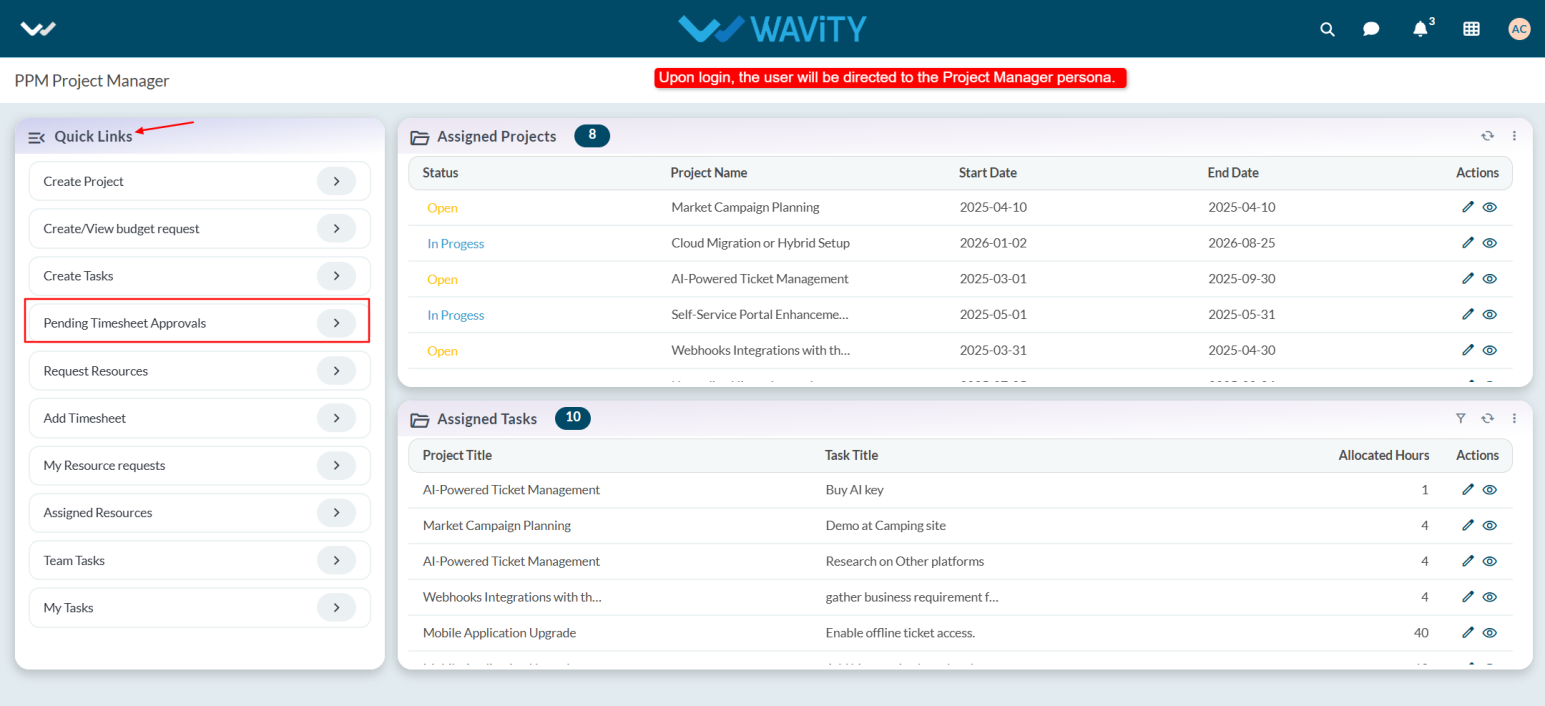The width and height of the screenshot is (1545, 706).
Task: Select Assigned Resources quick link
Action: (200, 513)
